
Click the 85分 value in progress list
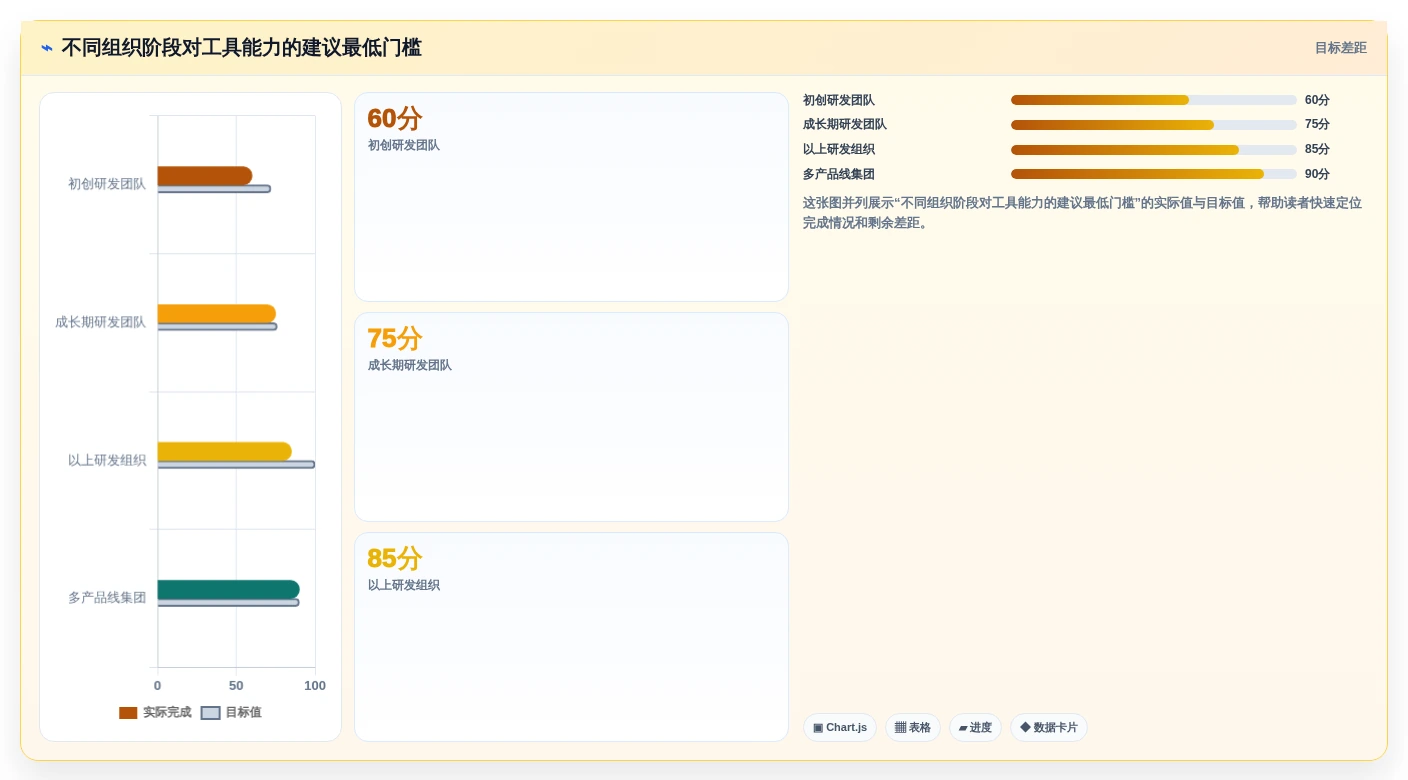1317,150
